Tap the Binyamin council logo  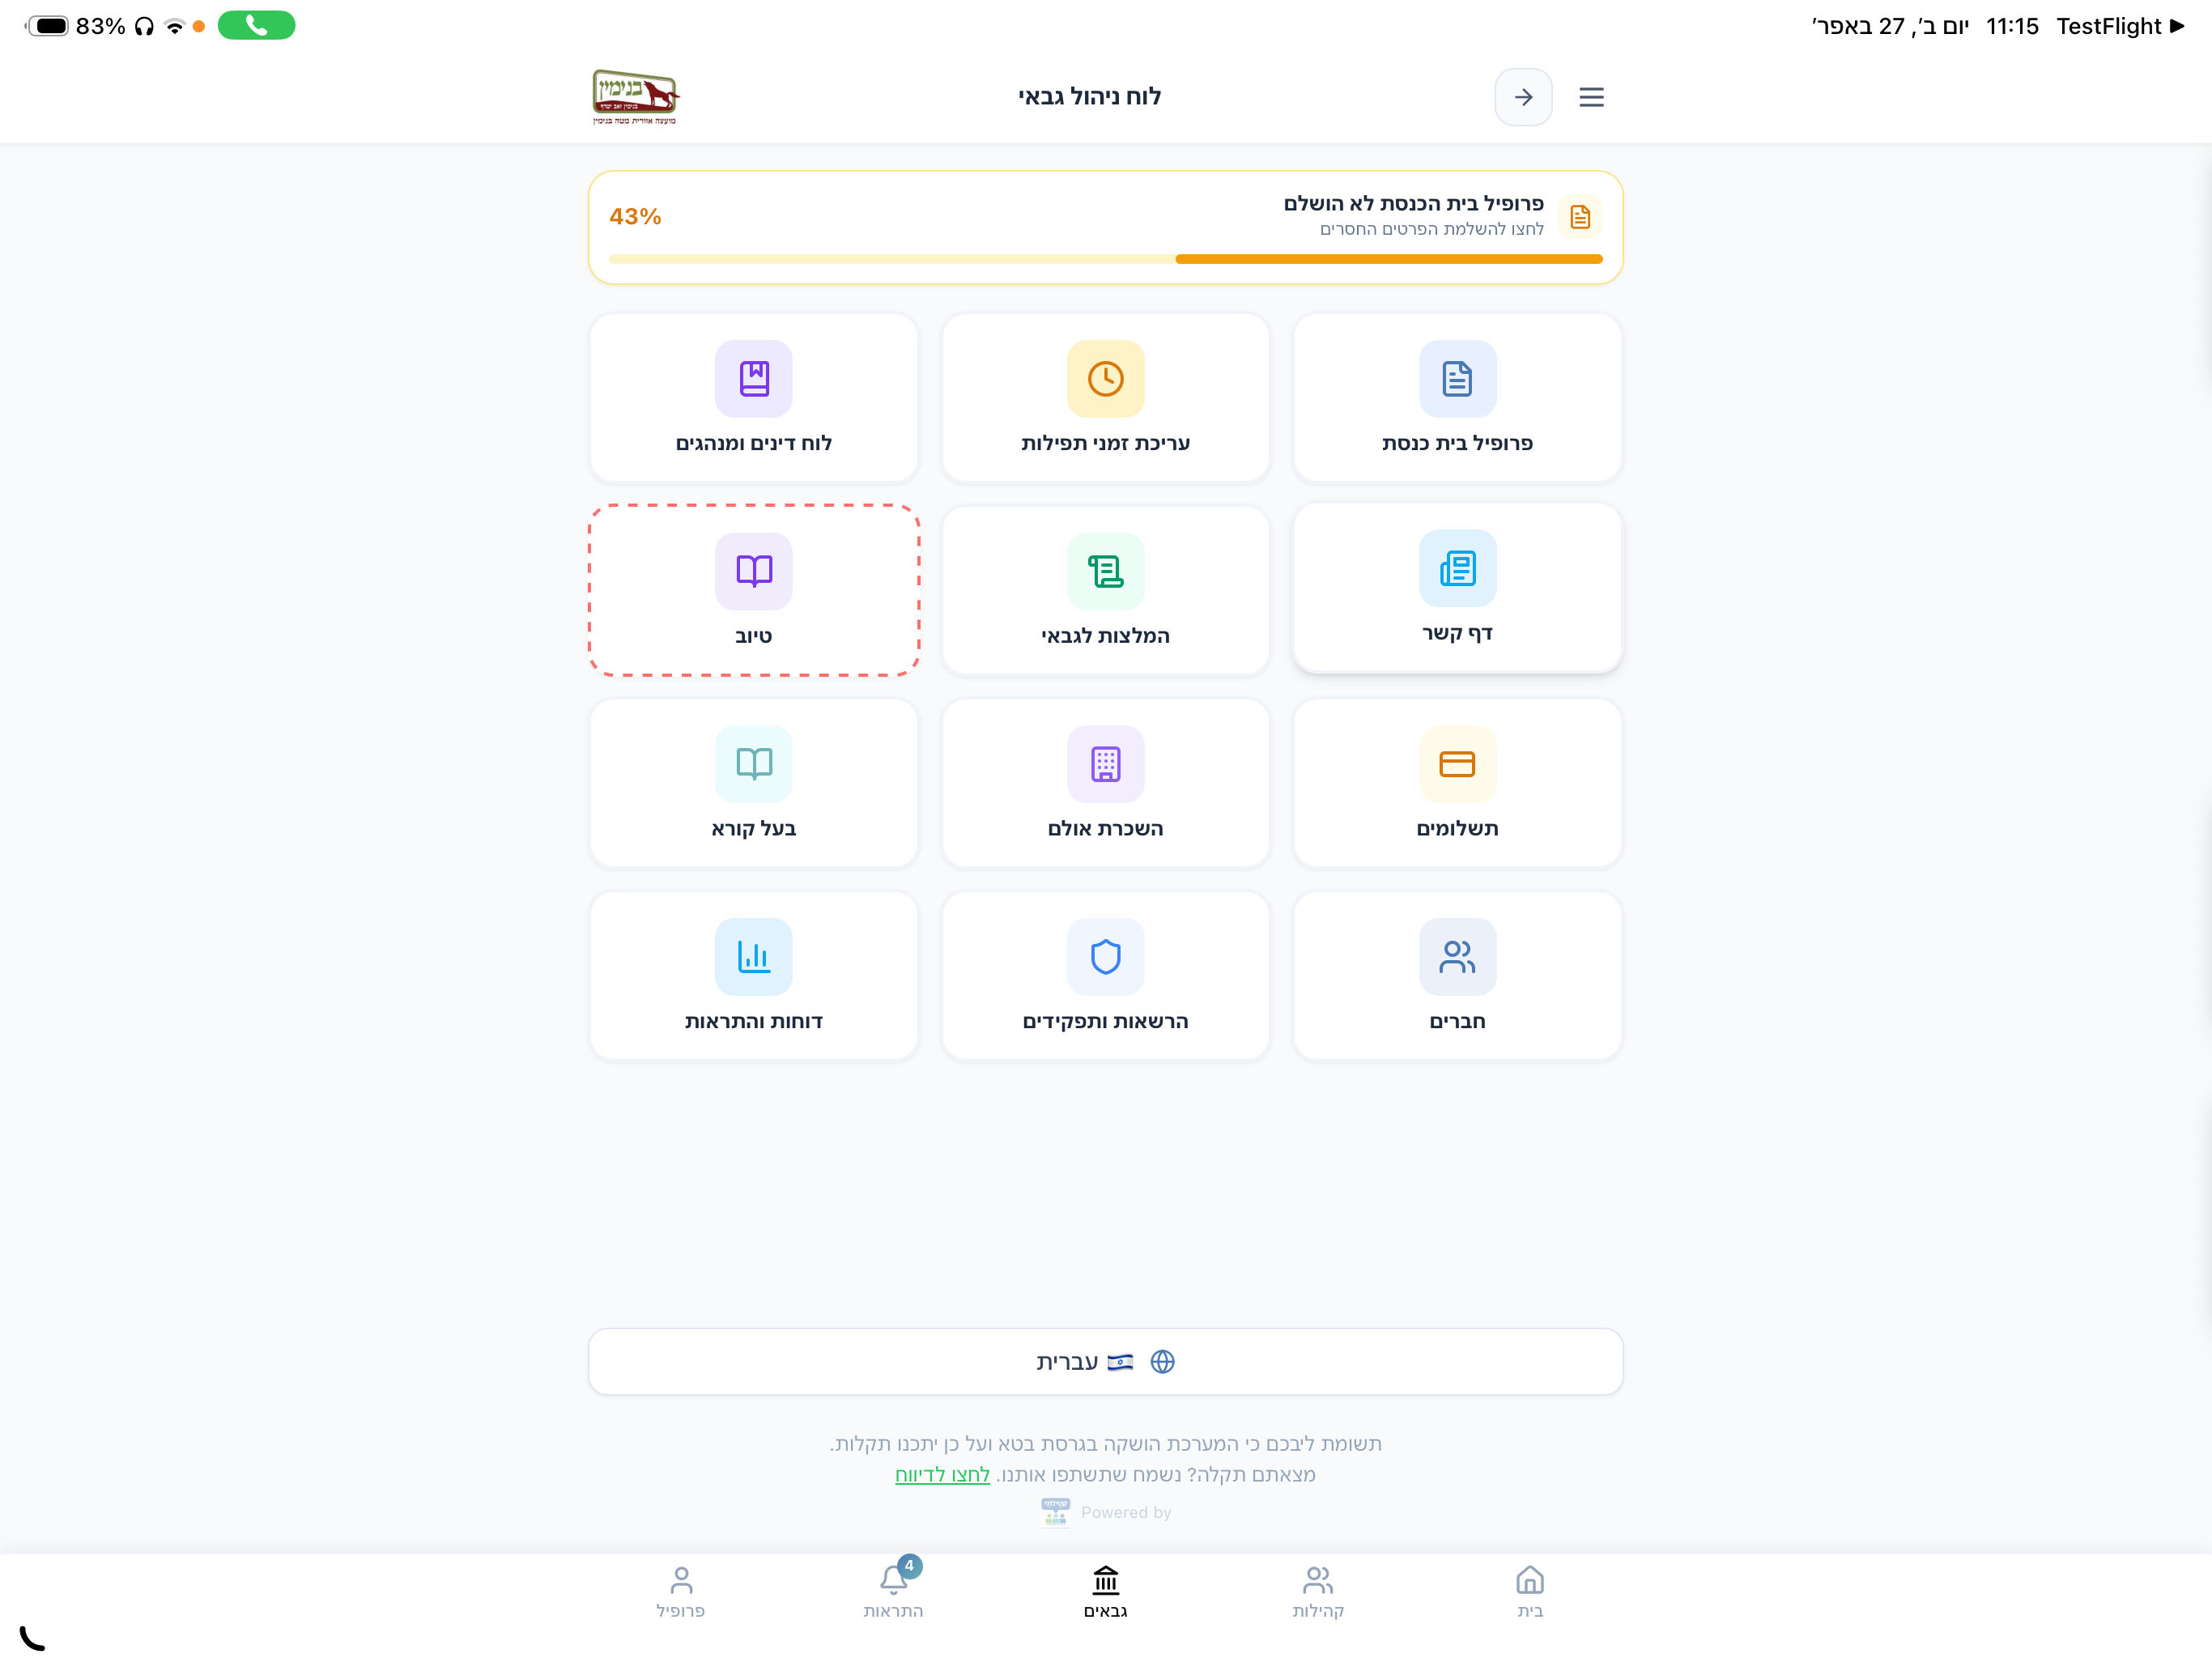[x=636, y=97]
